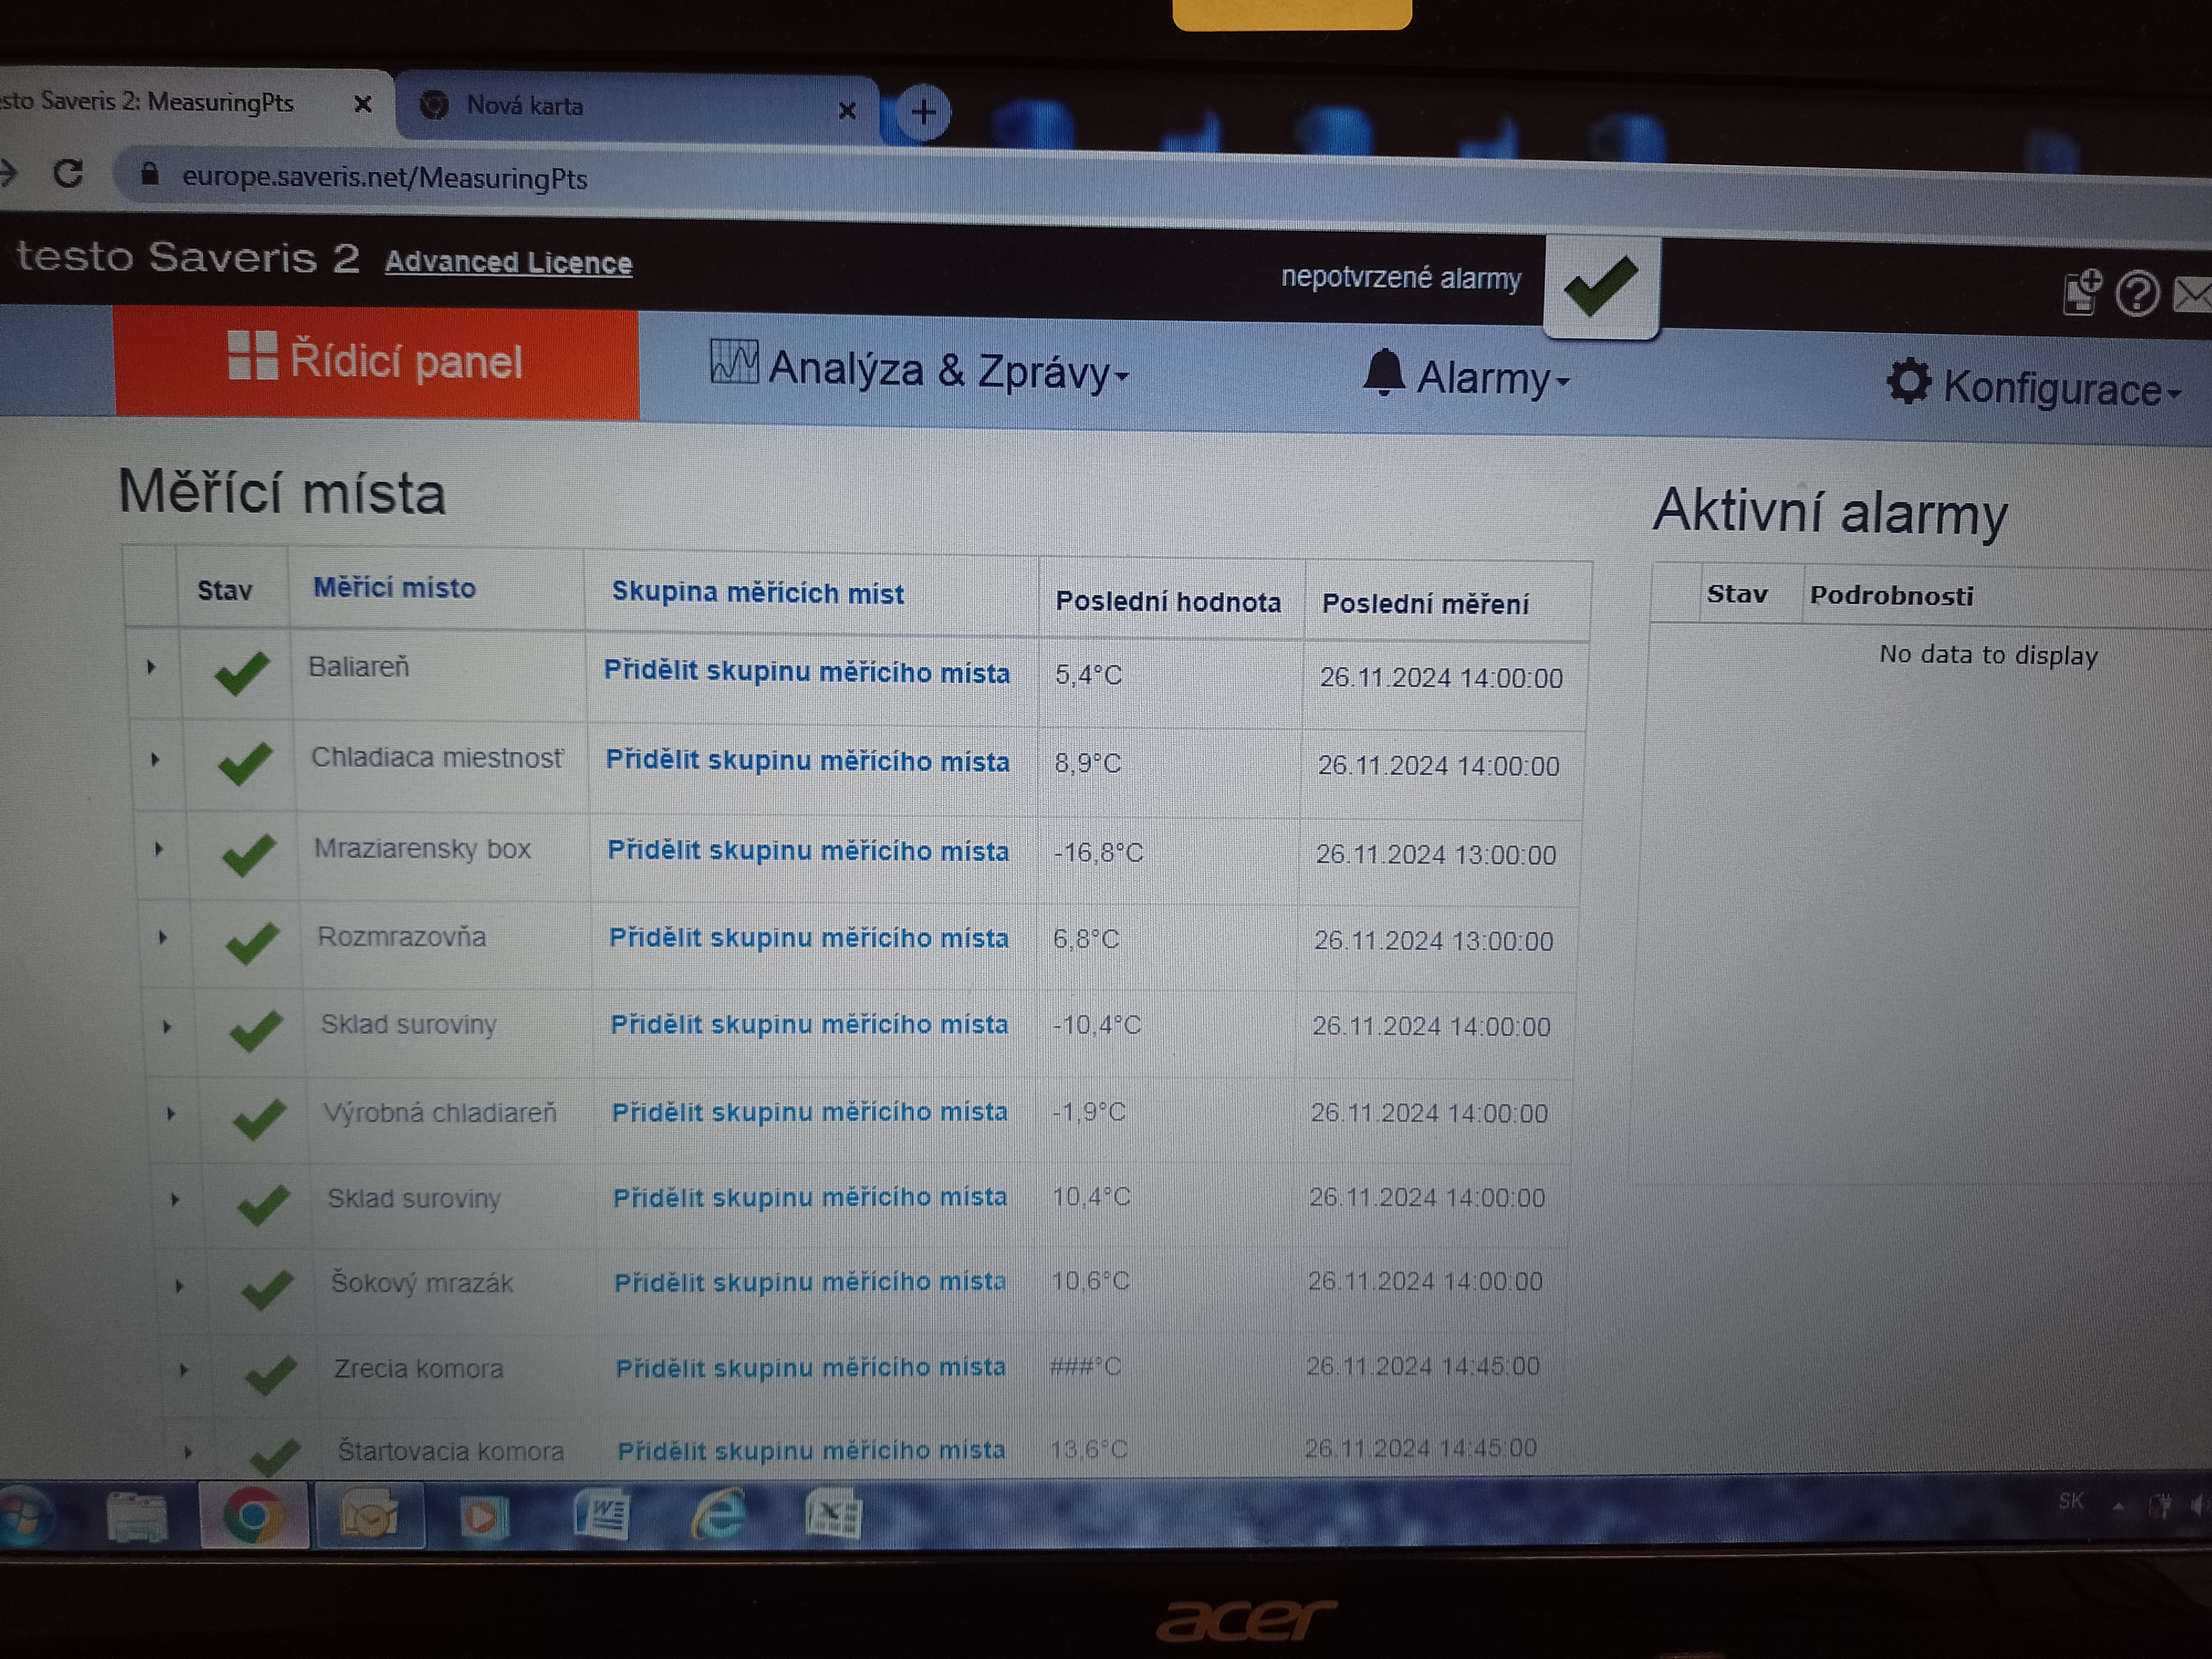Assign group link in Šokový mrazák row
Screen dimensions: 2212x1659
(809, 1282)
